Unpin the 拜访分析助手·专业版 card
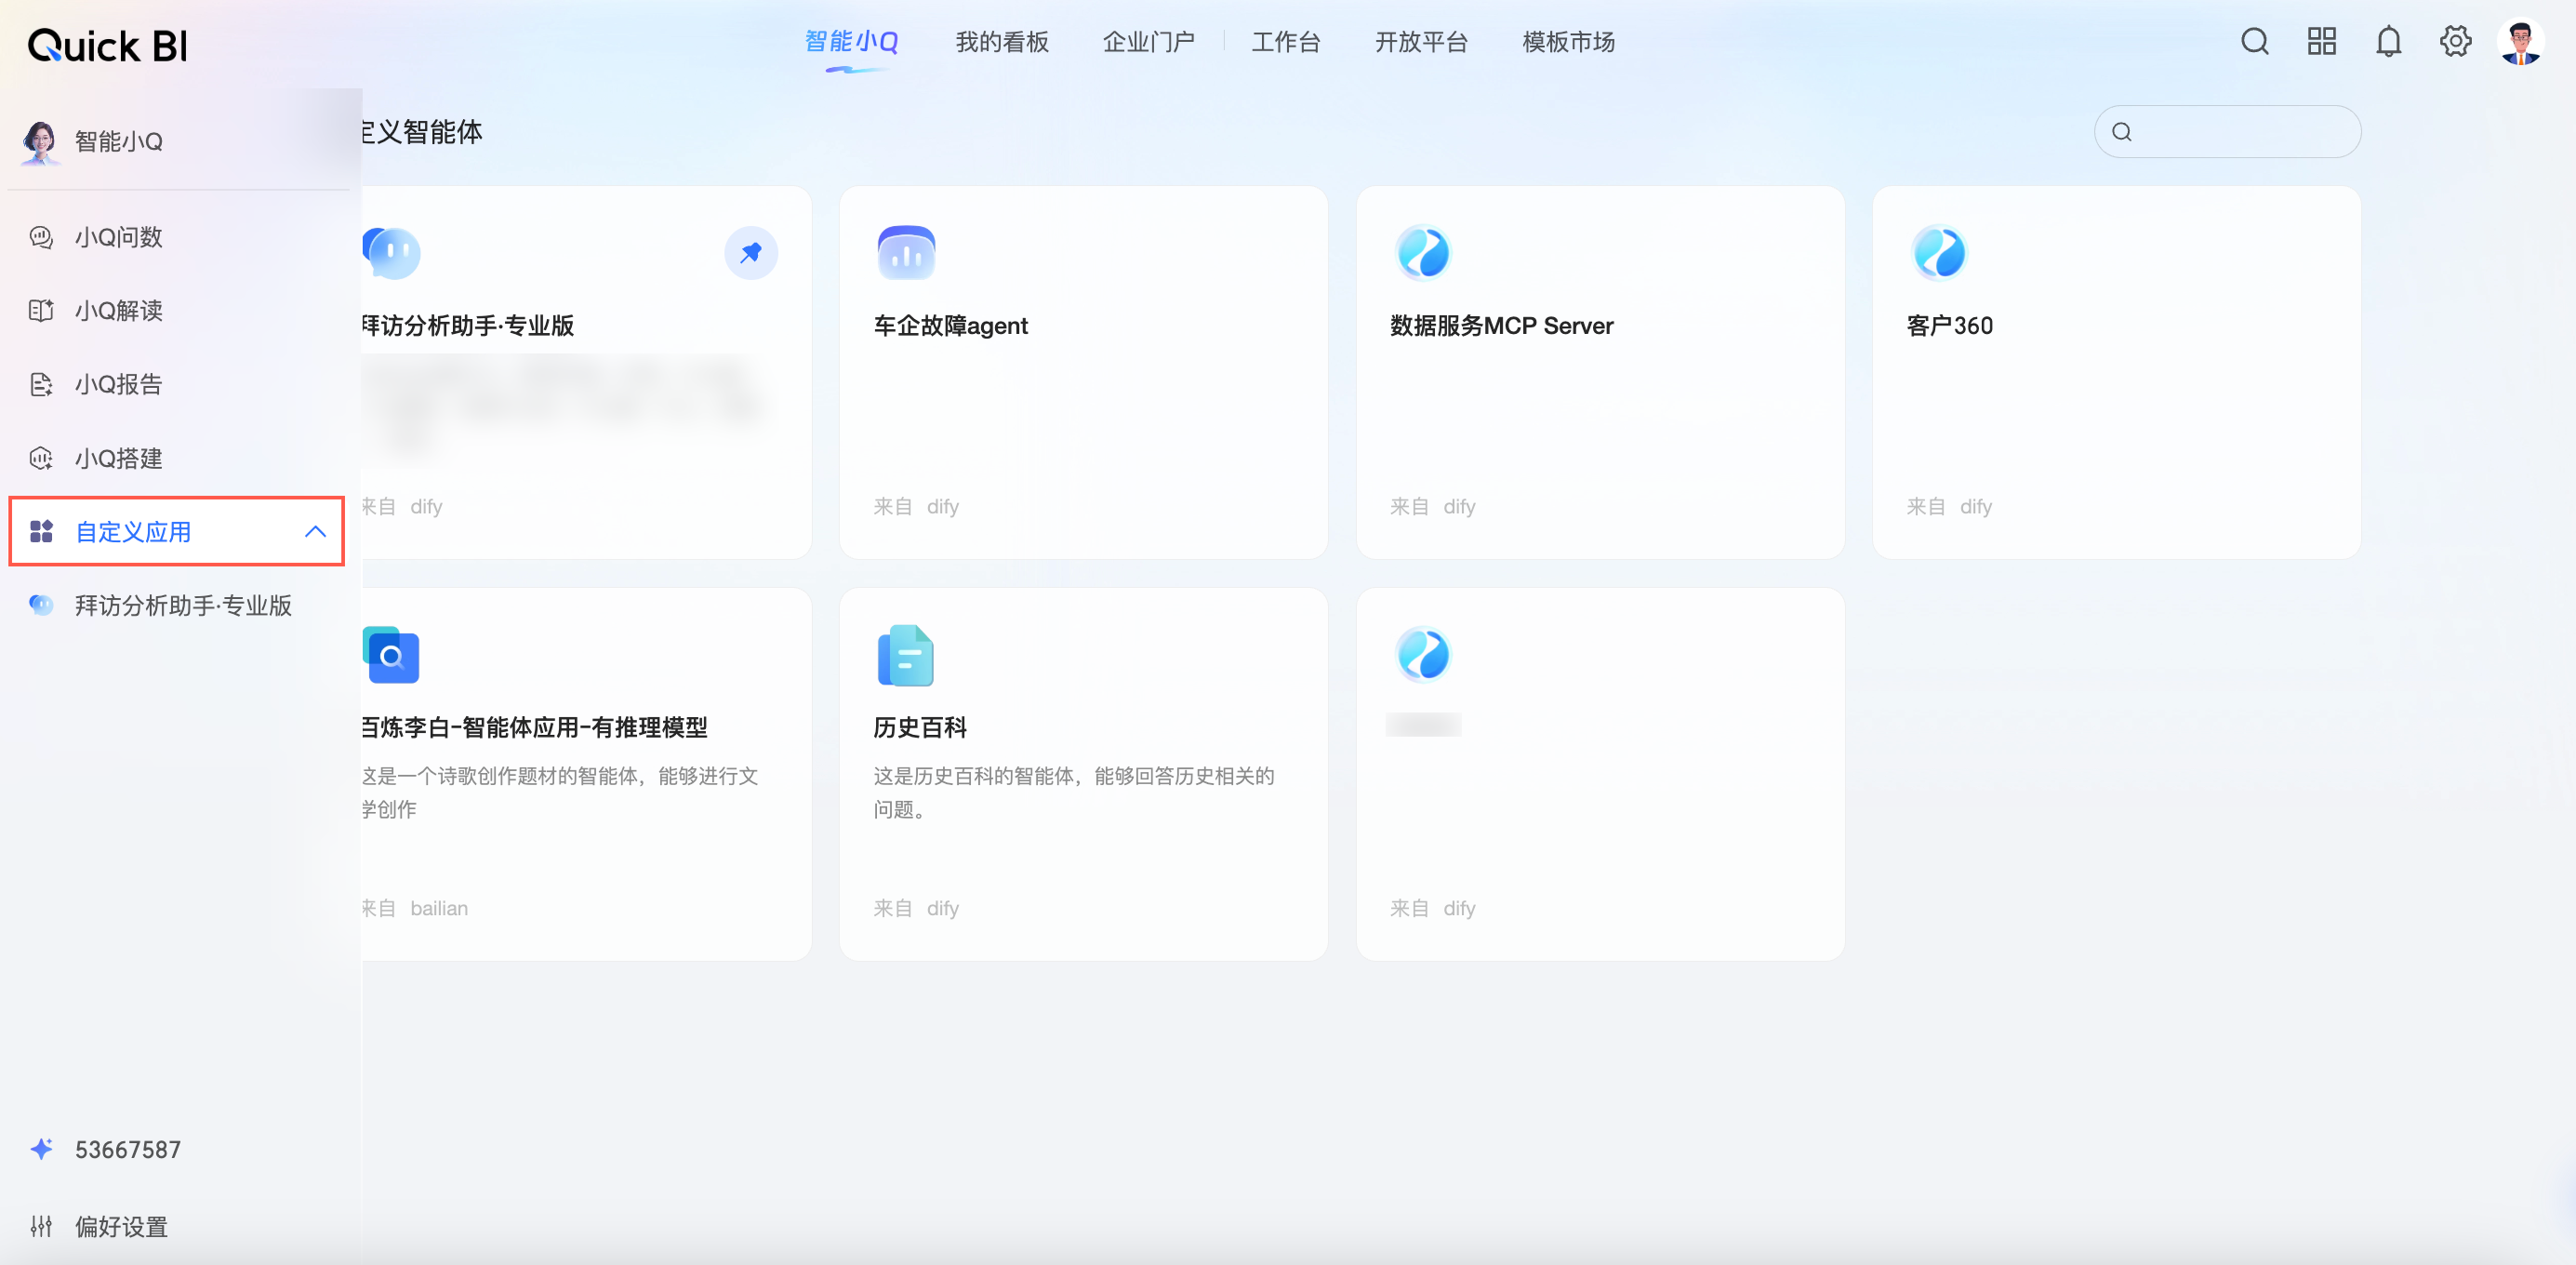Viewport: 2576px width, 1265px height. pyautogui.click(x=751, y=253)
